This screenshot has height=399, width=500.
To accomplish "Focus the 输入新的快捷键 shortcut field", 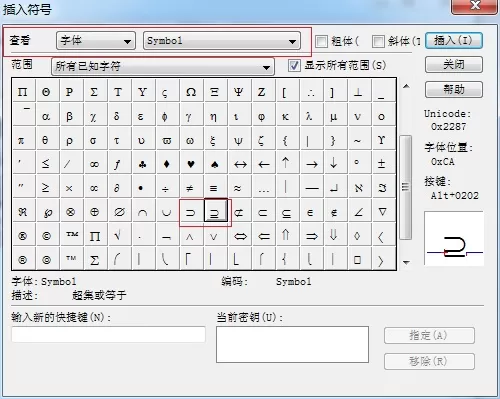I will coord(109,334).
